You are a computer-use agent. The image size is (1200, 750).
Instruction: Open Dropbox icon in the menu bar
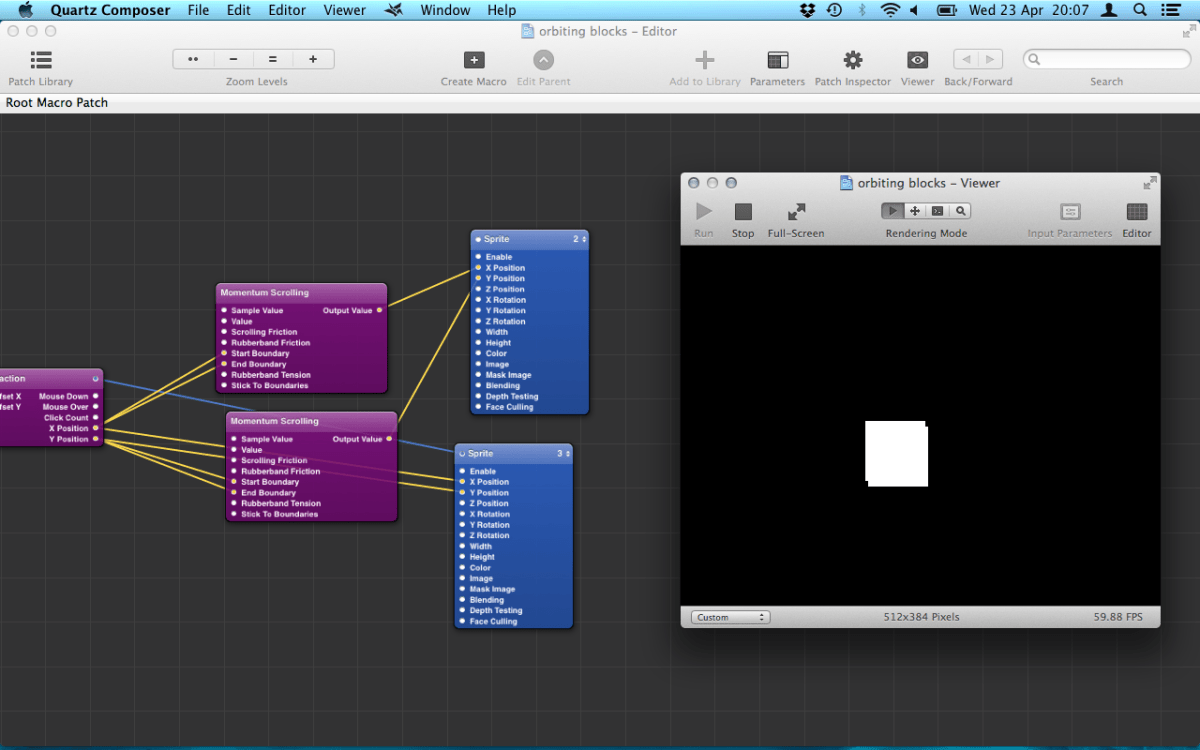click(808, 10)
